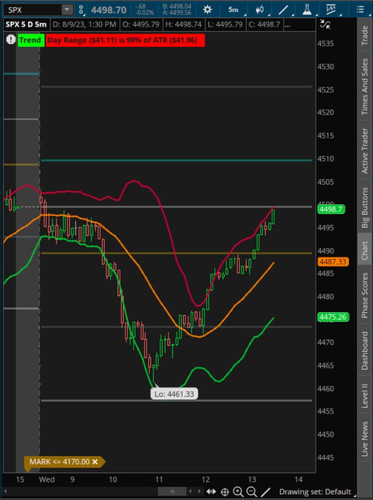
Task: Open the studies flask icon
Action: (x=307, y=10)
